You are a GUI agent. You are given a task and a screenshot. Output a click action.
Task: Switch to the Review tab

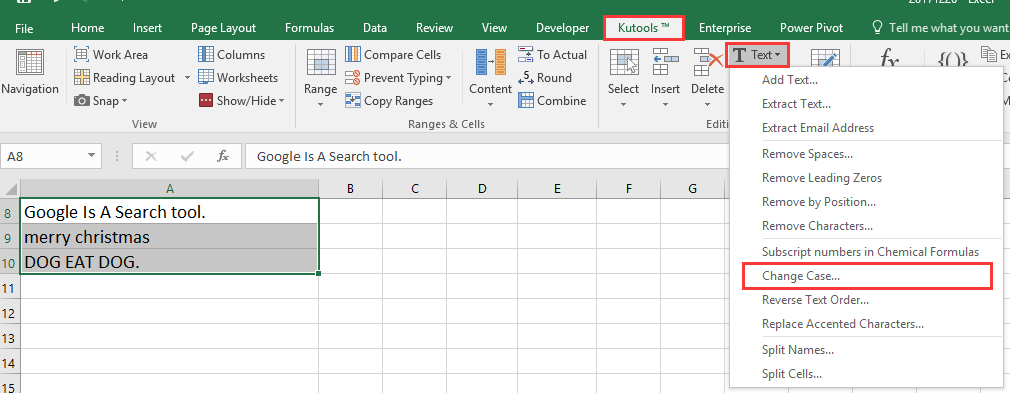(x=434, y=28)
